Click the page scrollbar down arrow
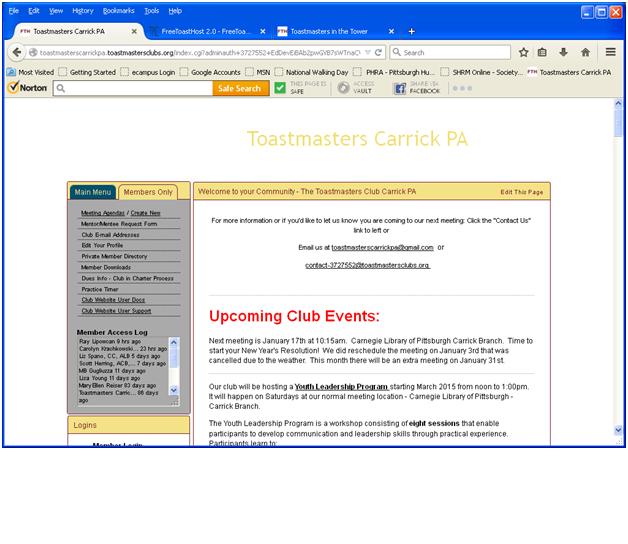This screenshot has height=544, width=628. 618,430
